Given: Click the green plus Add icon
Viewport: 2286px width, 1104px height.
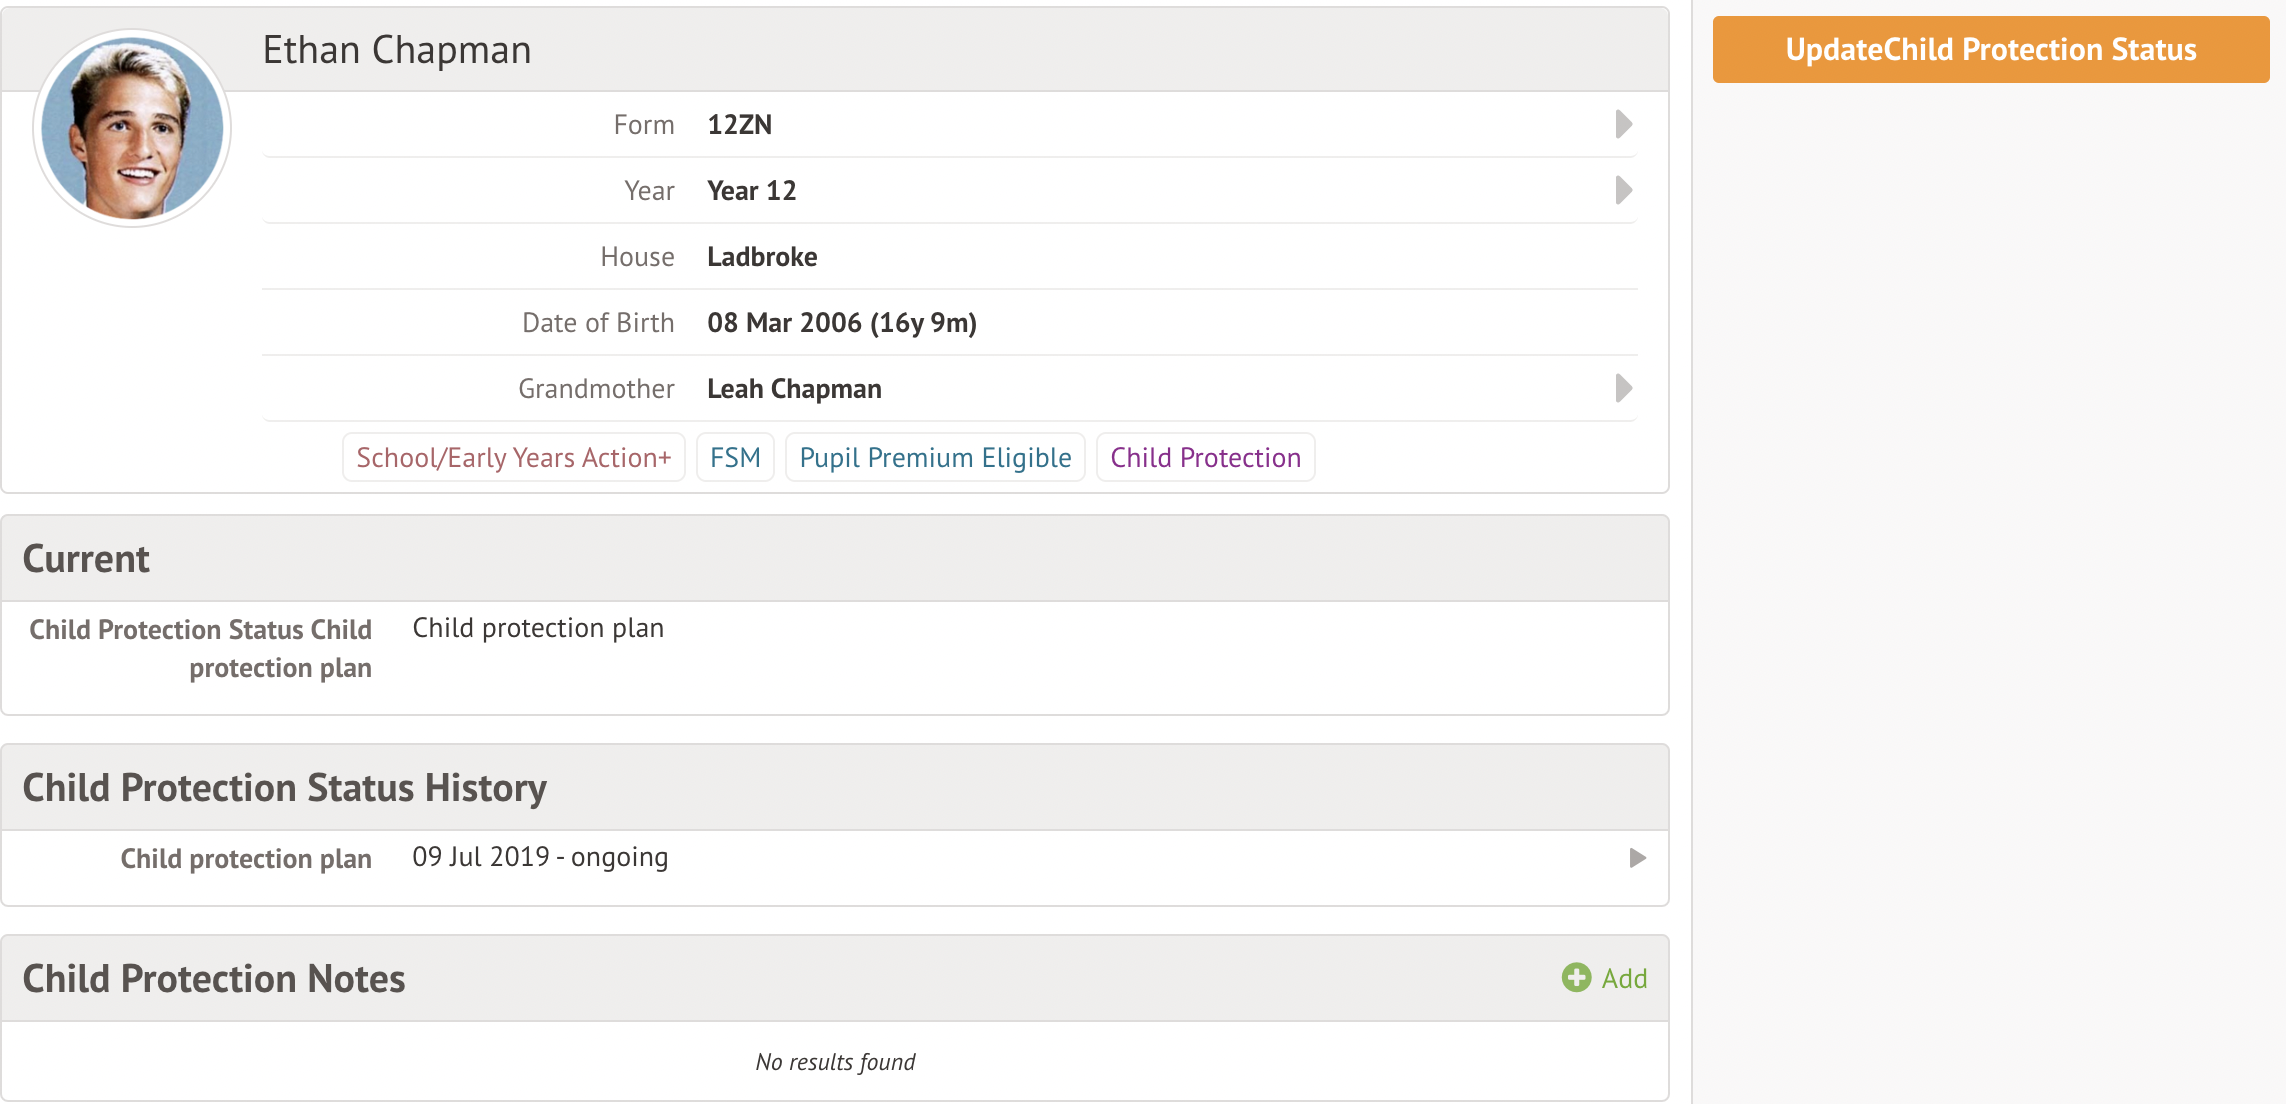Looking at the screenshot, I should [x=1576, y=978].
